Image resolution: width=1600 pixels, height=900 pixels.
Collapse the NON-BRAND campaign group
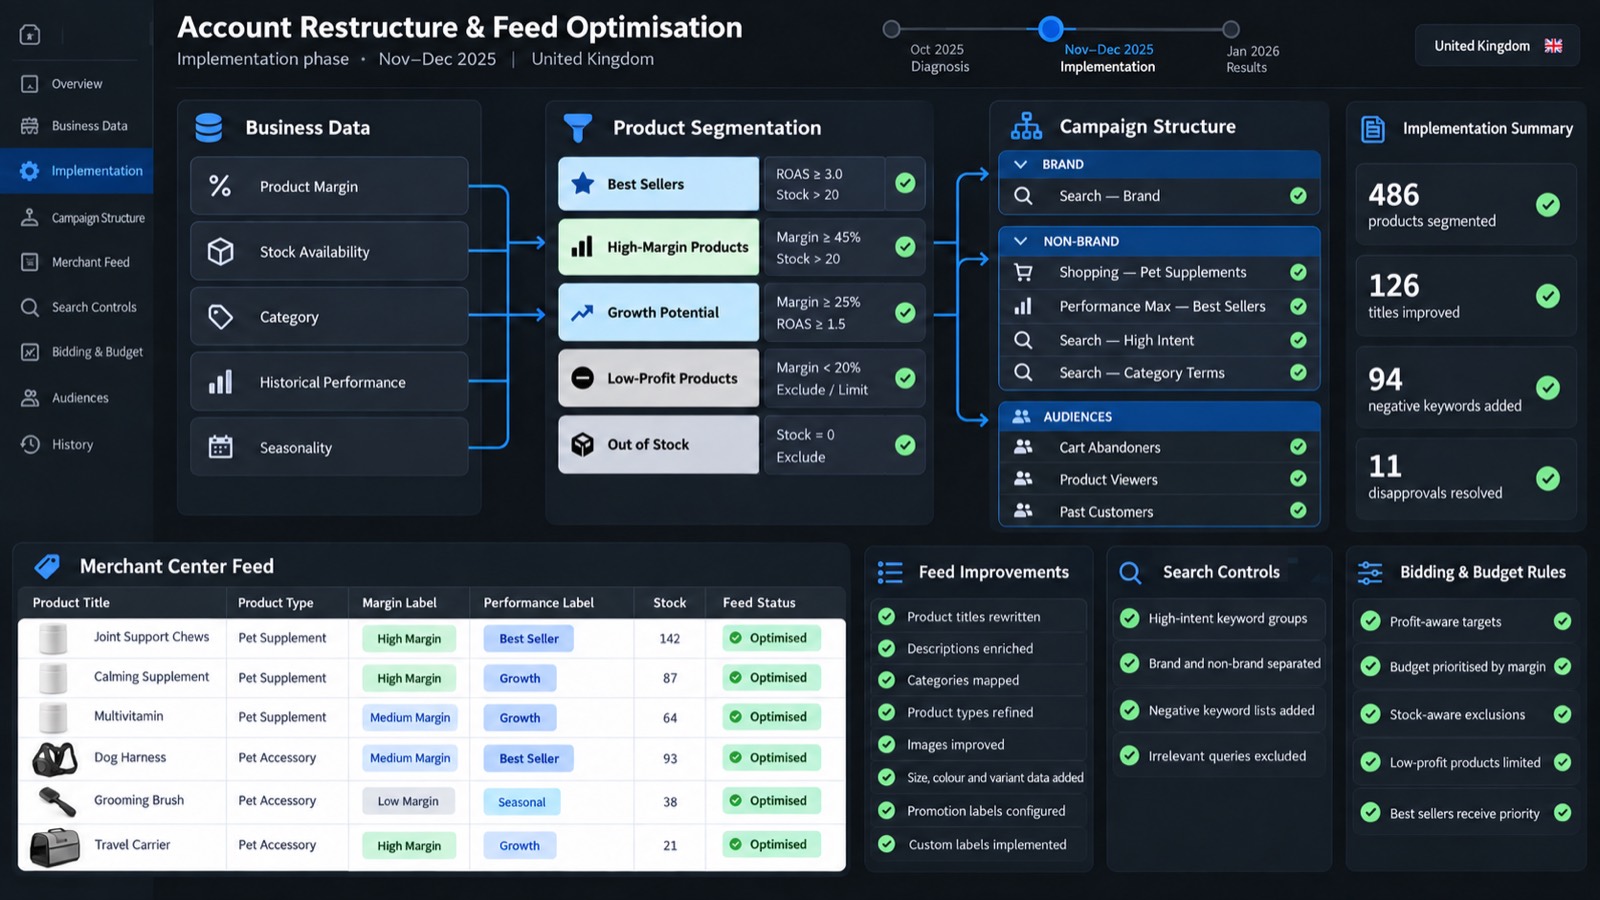(x=1020, y=241)
